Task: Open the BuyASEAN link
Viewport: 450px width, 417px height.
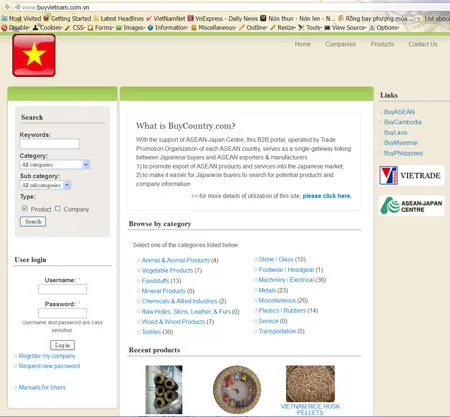Action: click(x=399, y=112)
